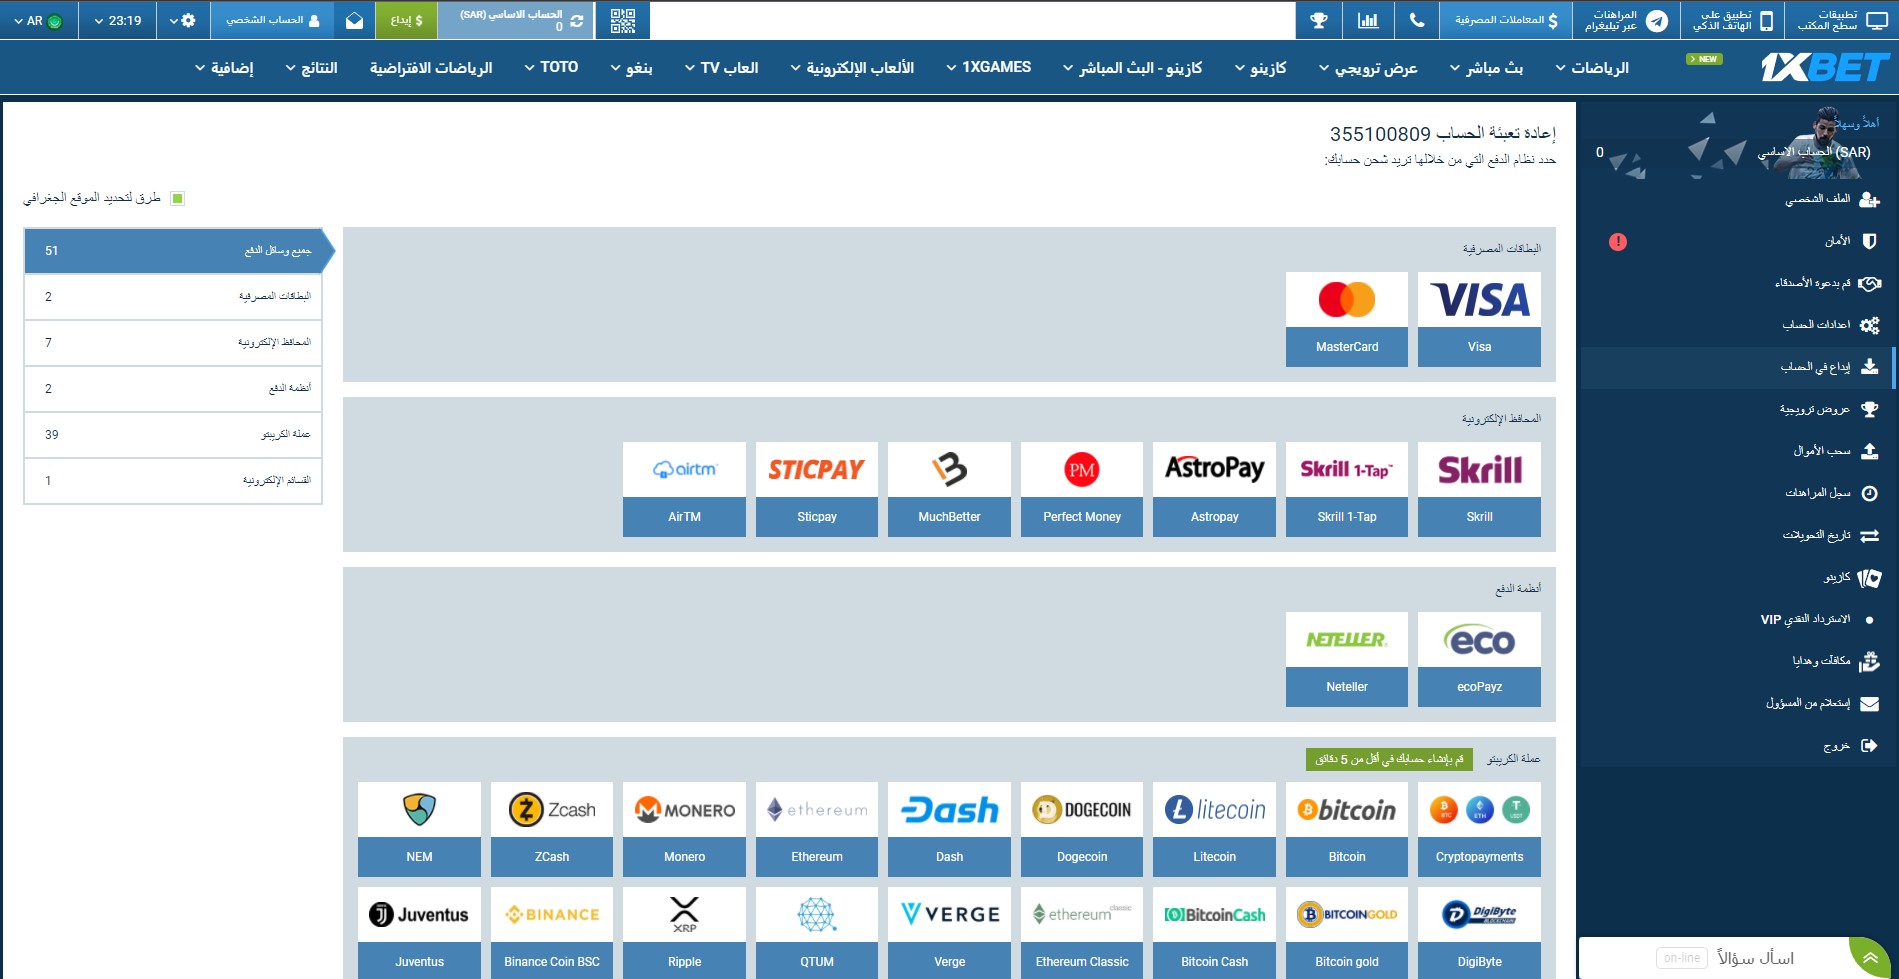Open bet history in sidebar

pos(1738,493)
